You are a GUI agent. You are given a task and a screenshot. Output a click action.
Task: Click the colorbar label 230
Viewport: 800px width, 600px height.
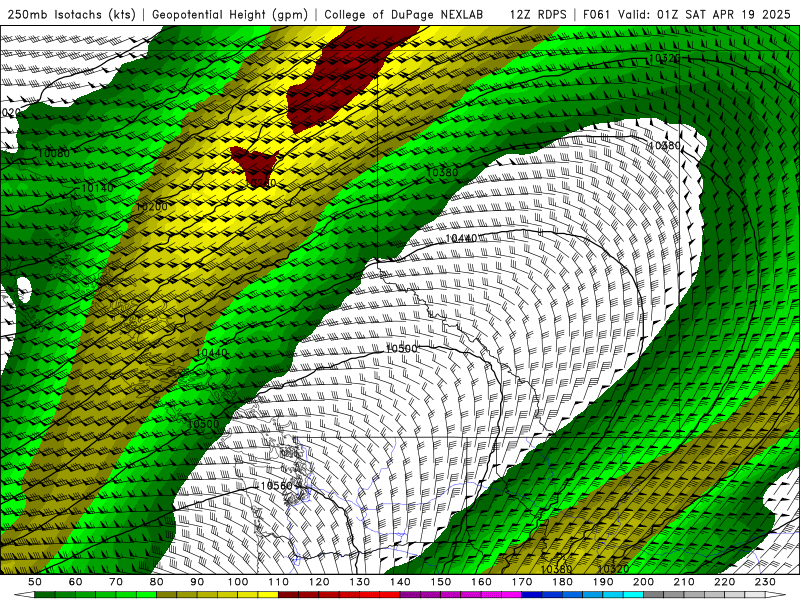tap(766, 582)
